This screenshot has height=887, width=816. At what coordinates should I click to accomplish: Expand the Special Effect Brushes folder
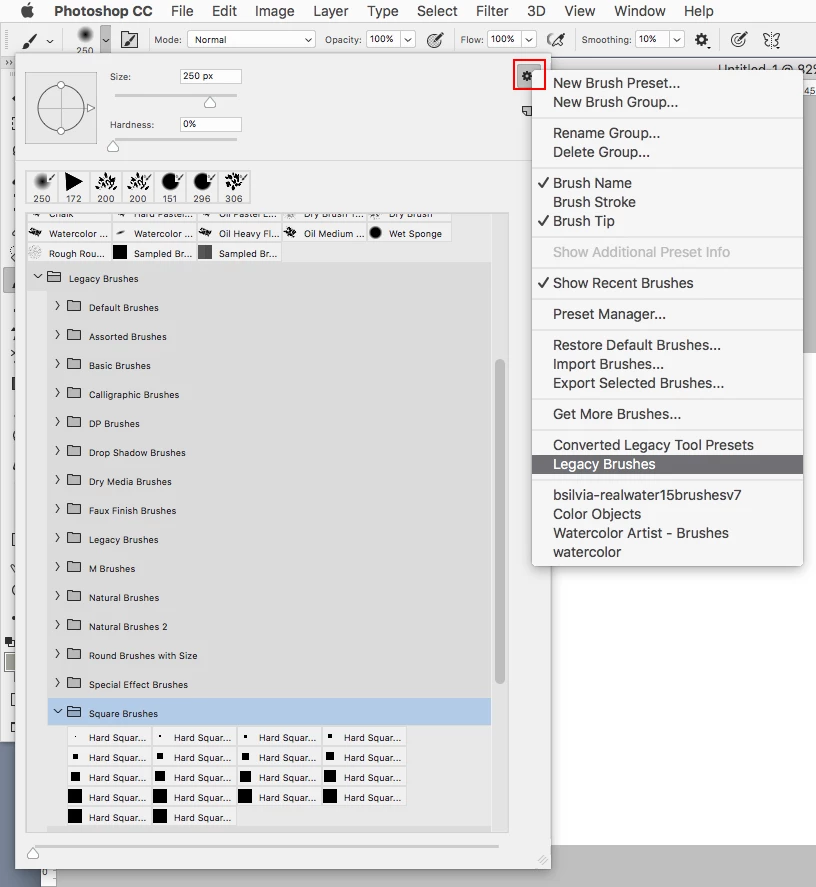[x=57, y=683]
